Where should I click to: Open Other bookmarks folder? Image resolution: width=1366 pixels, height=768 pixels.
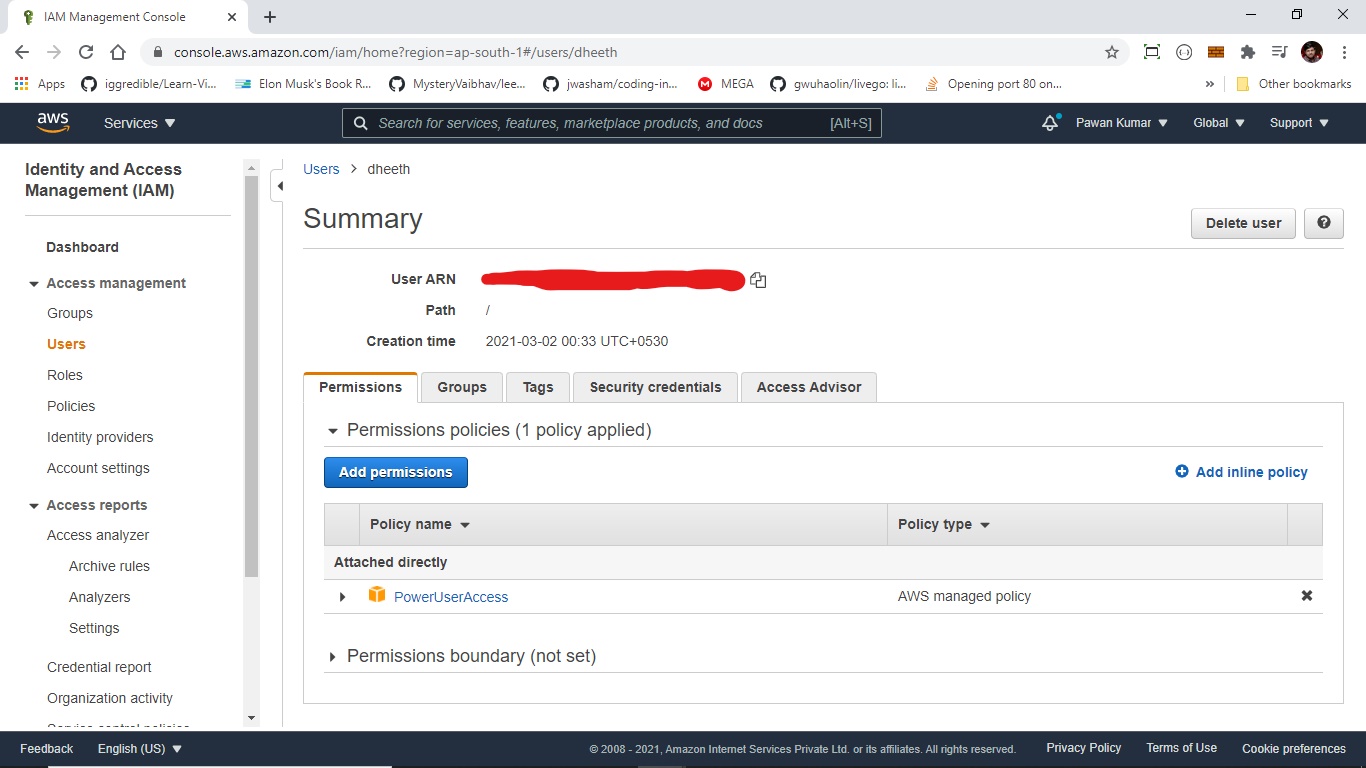click(x=1294, y=84)
